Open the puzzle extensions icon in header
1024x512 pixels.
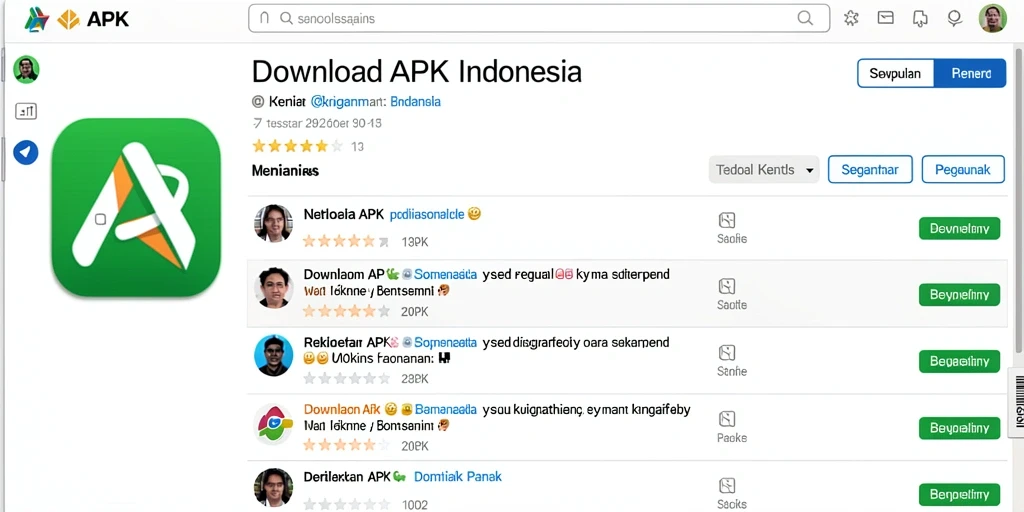[x=851, y=18]
